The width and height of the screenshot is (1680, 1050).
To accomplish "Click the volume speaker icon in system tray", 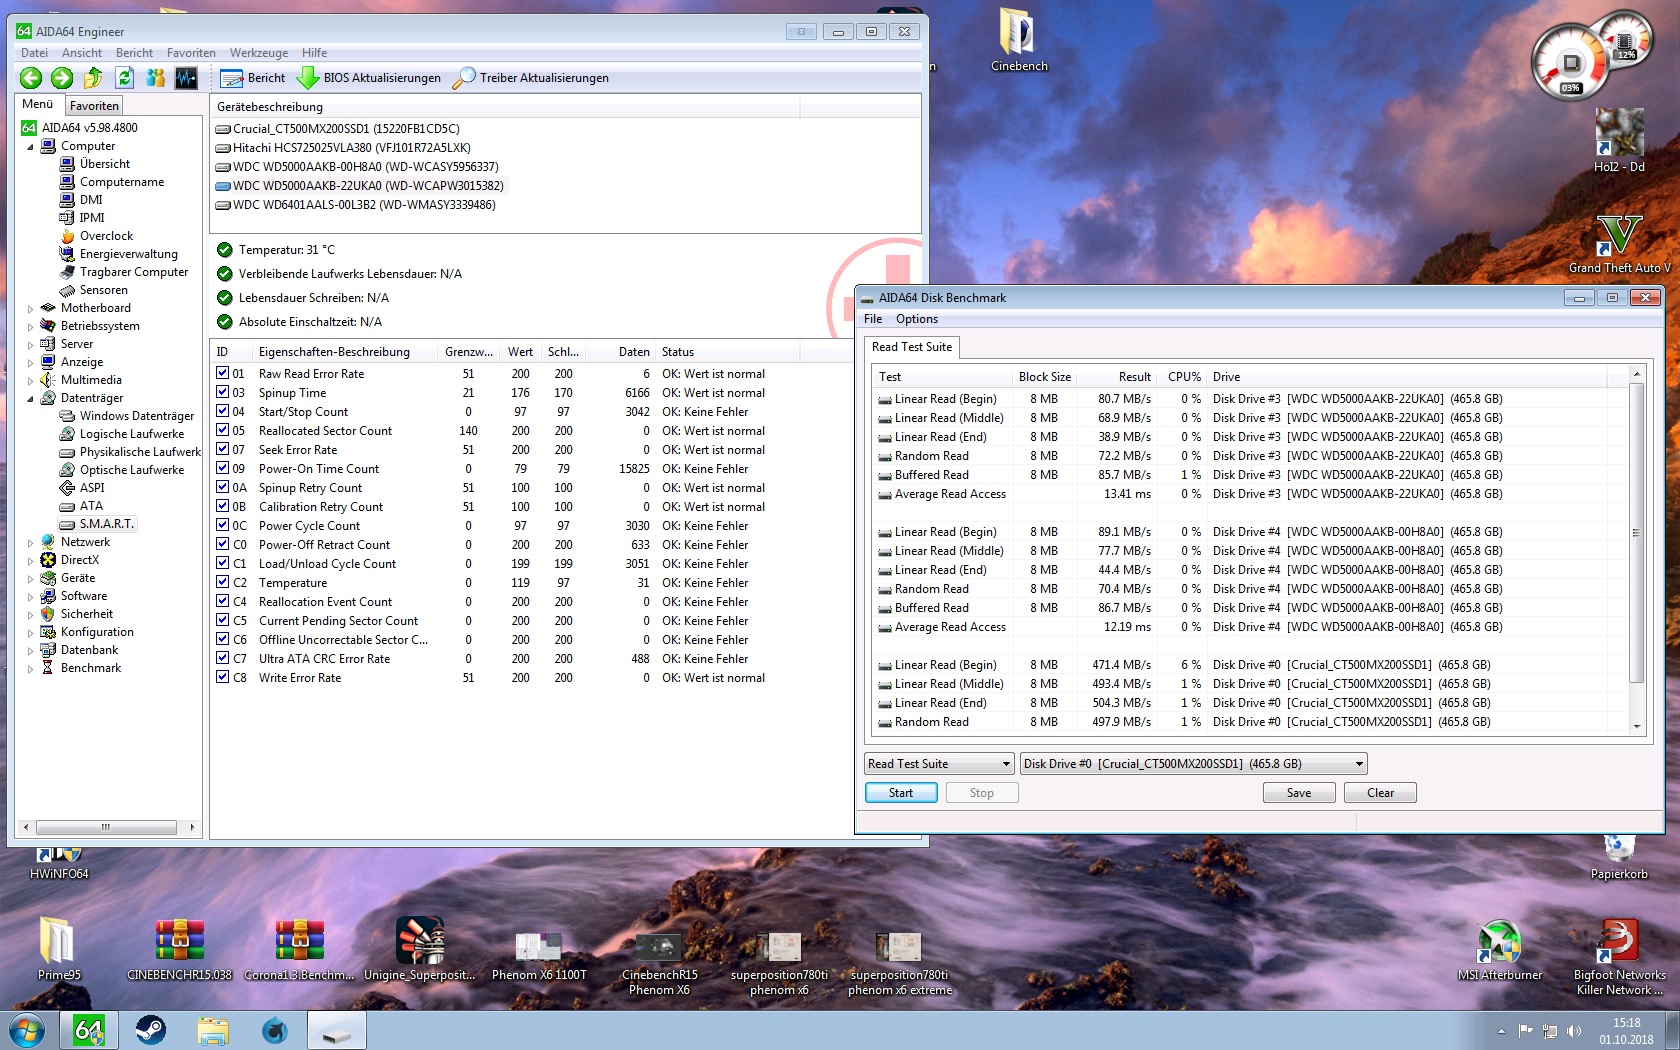I will pos(1574,1031).
